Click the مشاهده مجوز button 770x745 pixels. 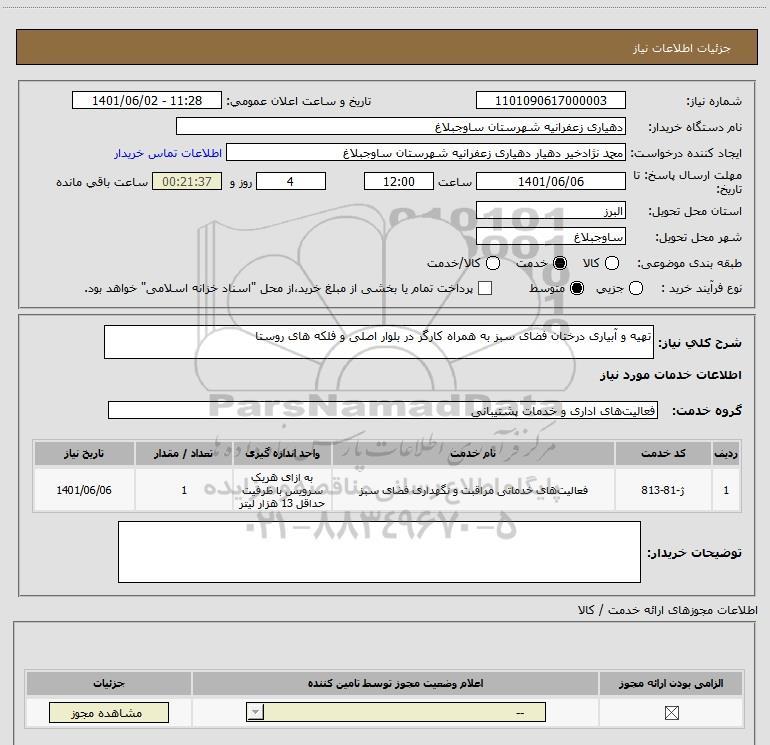tap(109, 713)
